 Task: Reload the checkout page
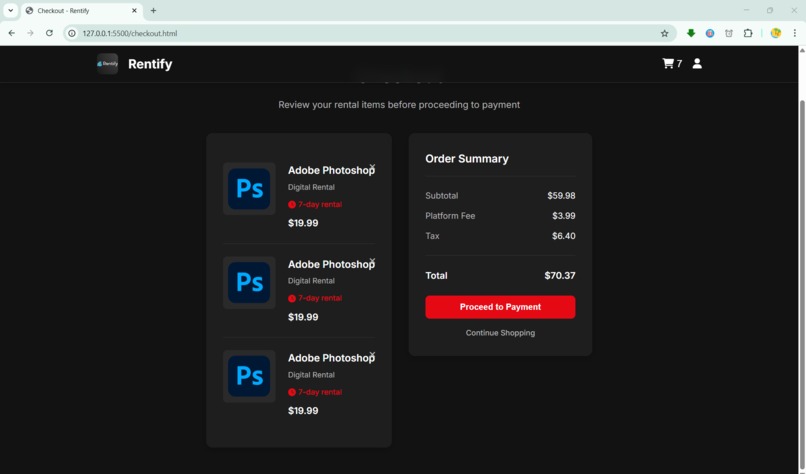[x=49, y=33]
